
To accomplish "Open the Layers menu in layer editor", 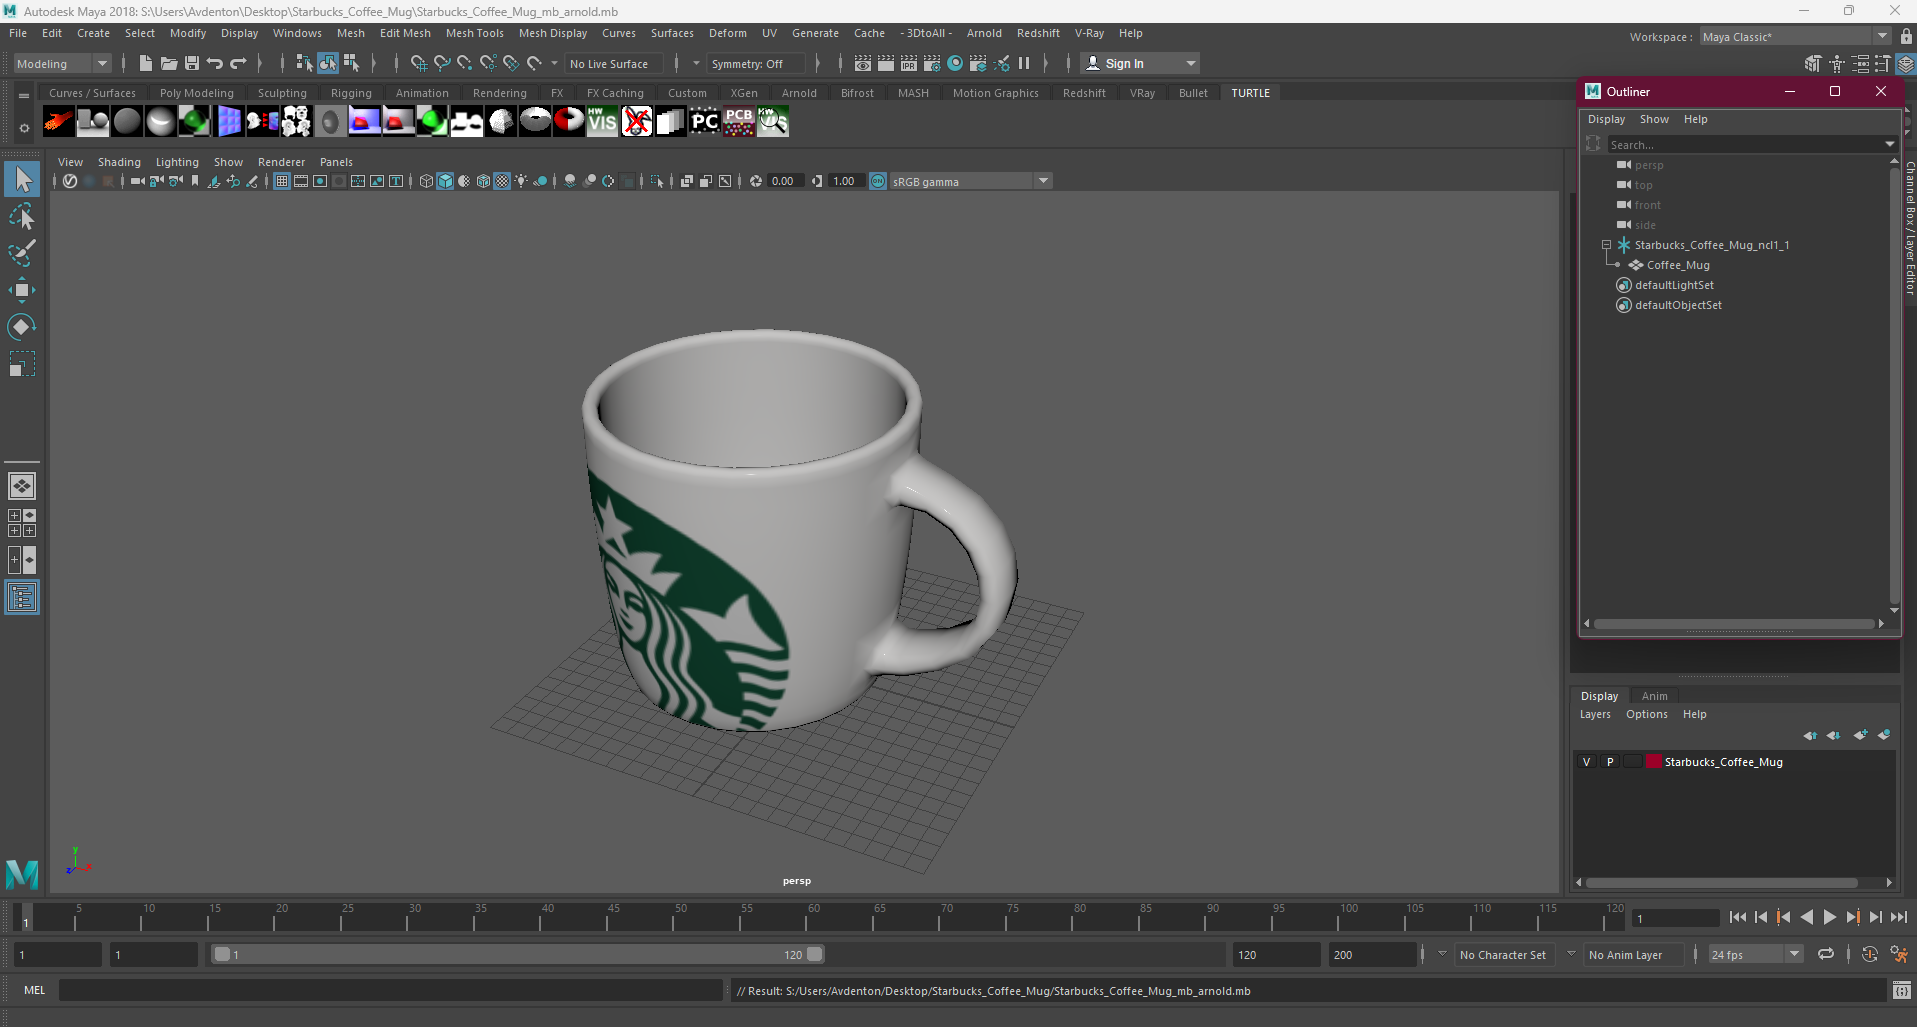I will click(x=1595, y=714).
